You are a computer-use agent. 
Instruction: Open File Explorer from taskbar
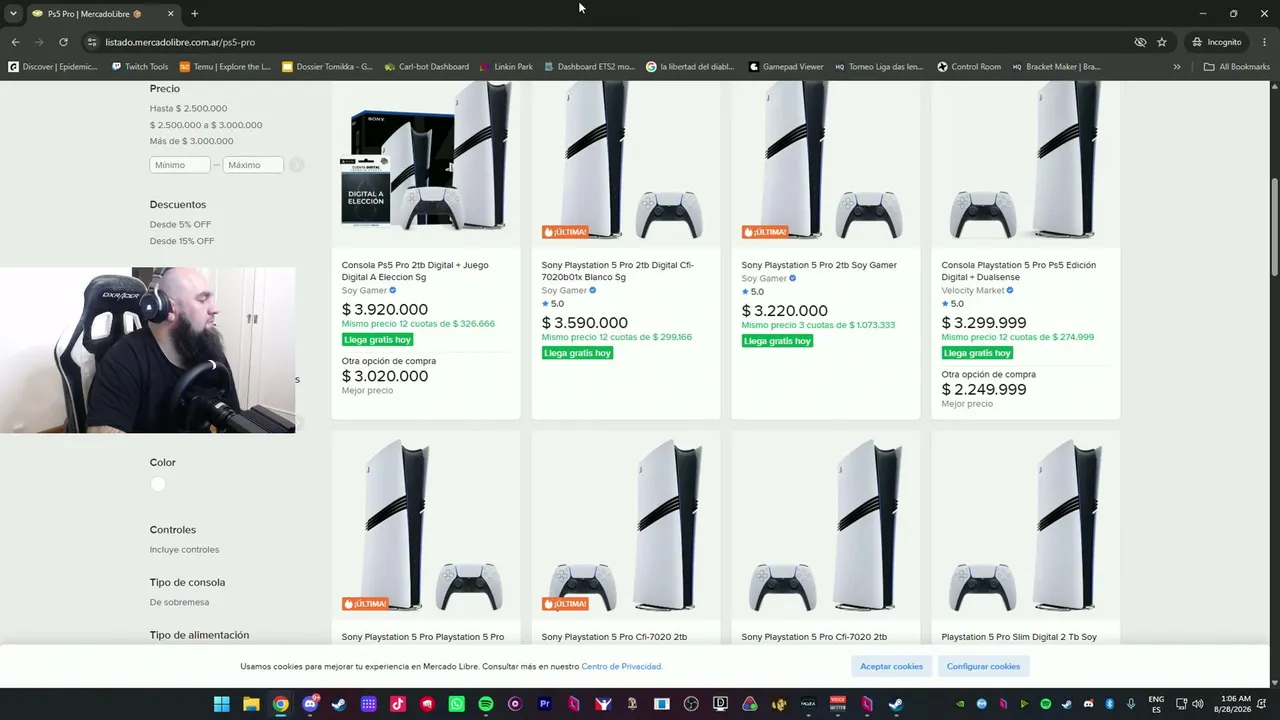(251, 704)
